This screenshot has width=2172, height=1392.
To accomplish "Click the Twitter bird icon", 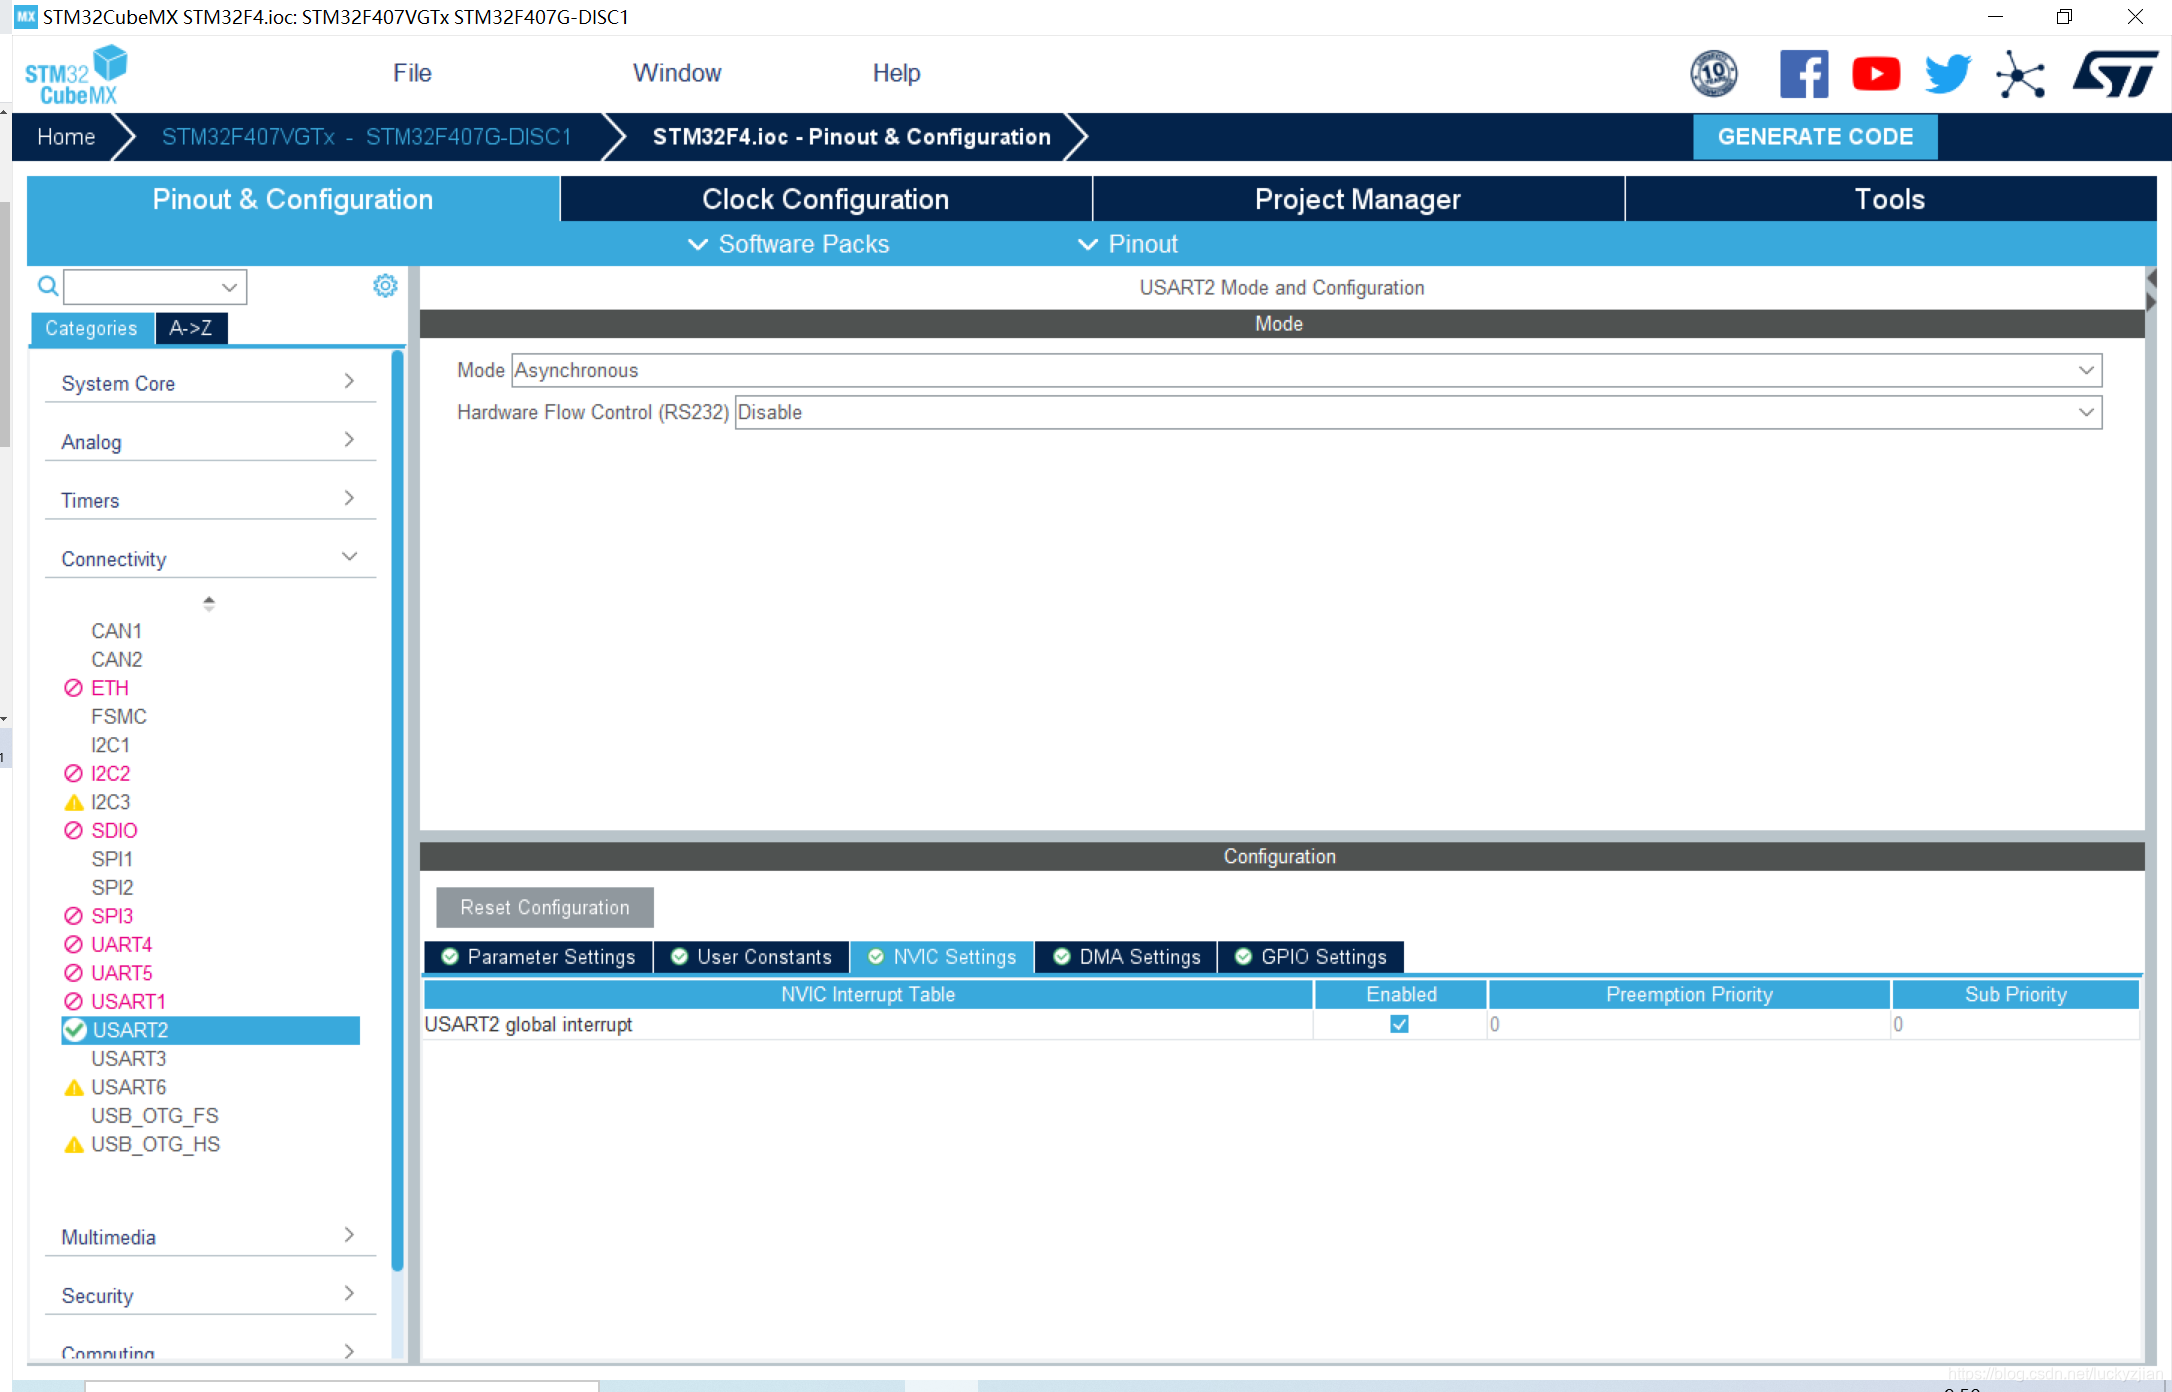I will 1947,74.
